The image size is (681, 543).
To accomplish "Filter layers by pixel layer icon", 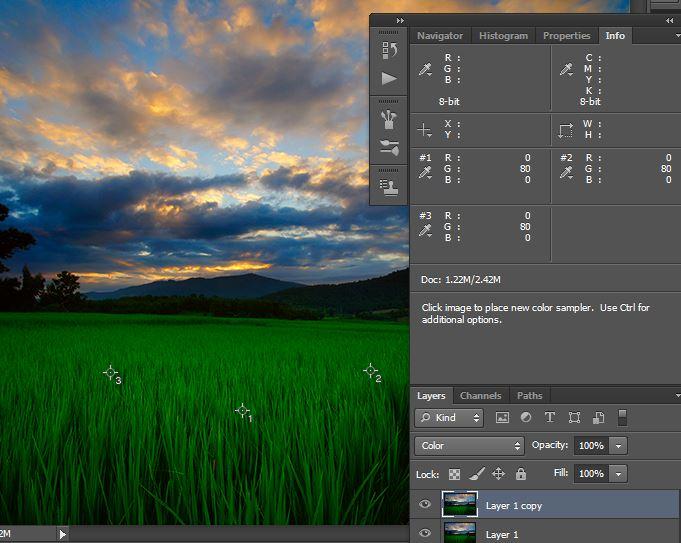I will pyautogui.click(x=503, y=418).
